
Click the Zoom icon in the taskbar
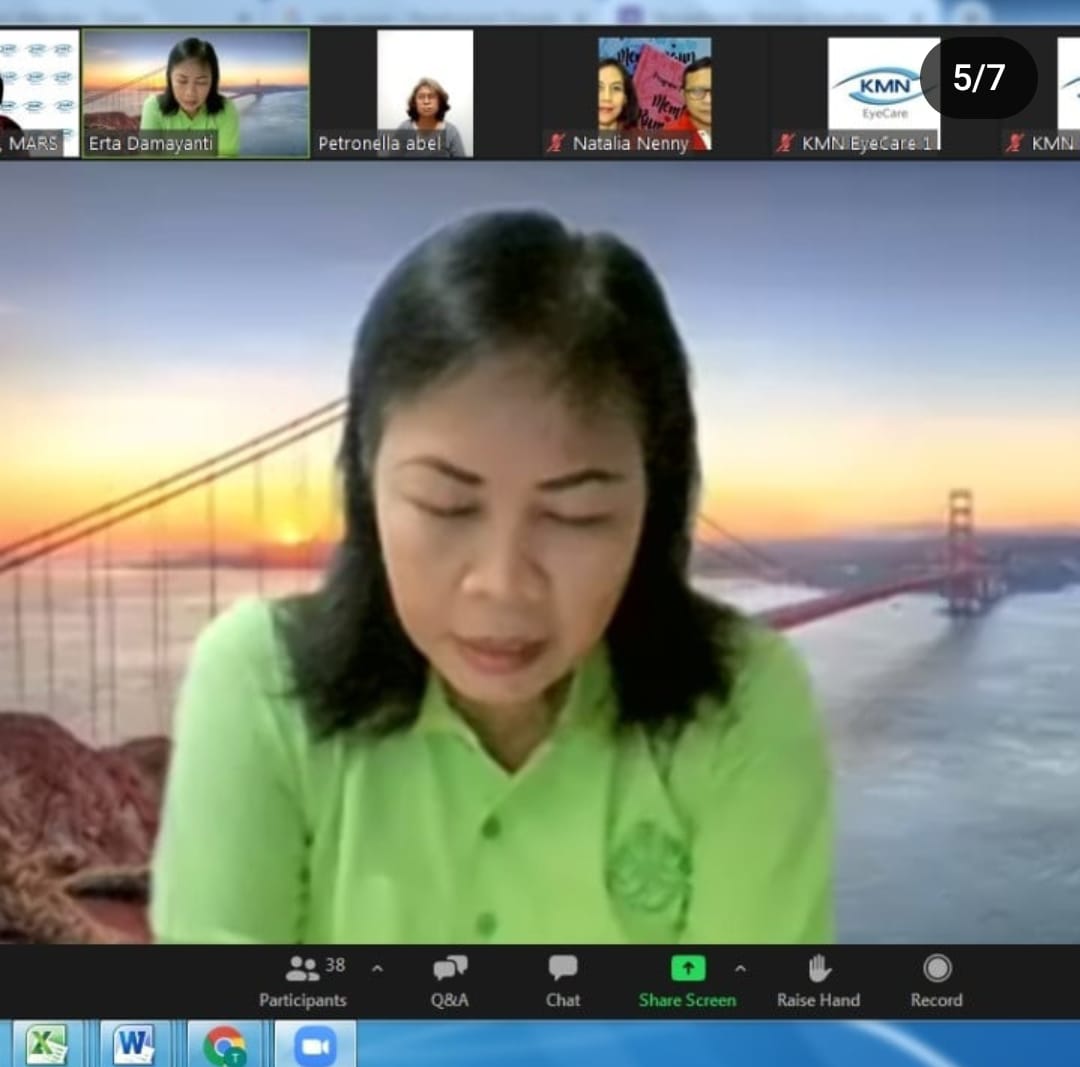315,1045
